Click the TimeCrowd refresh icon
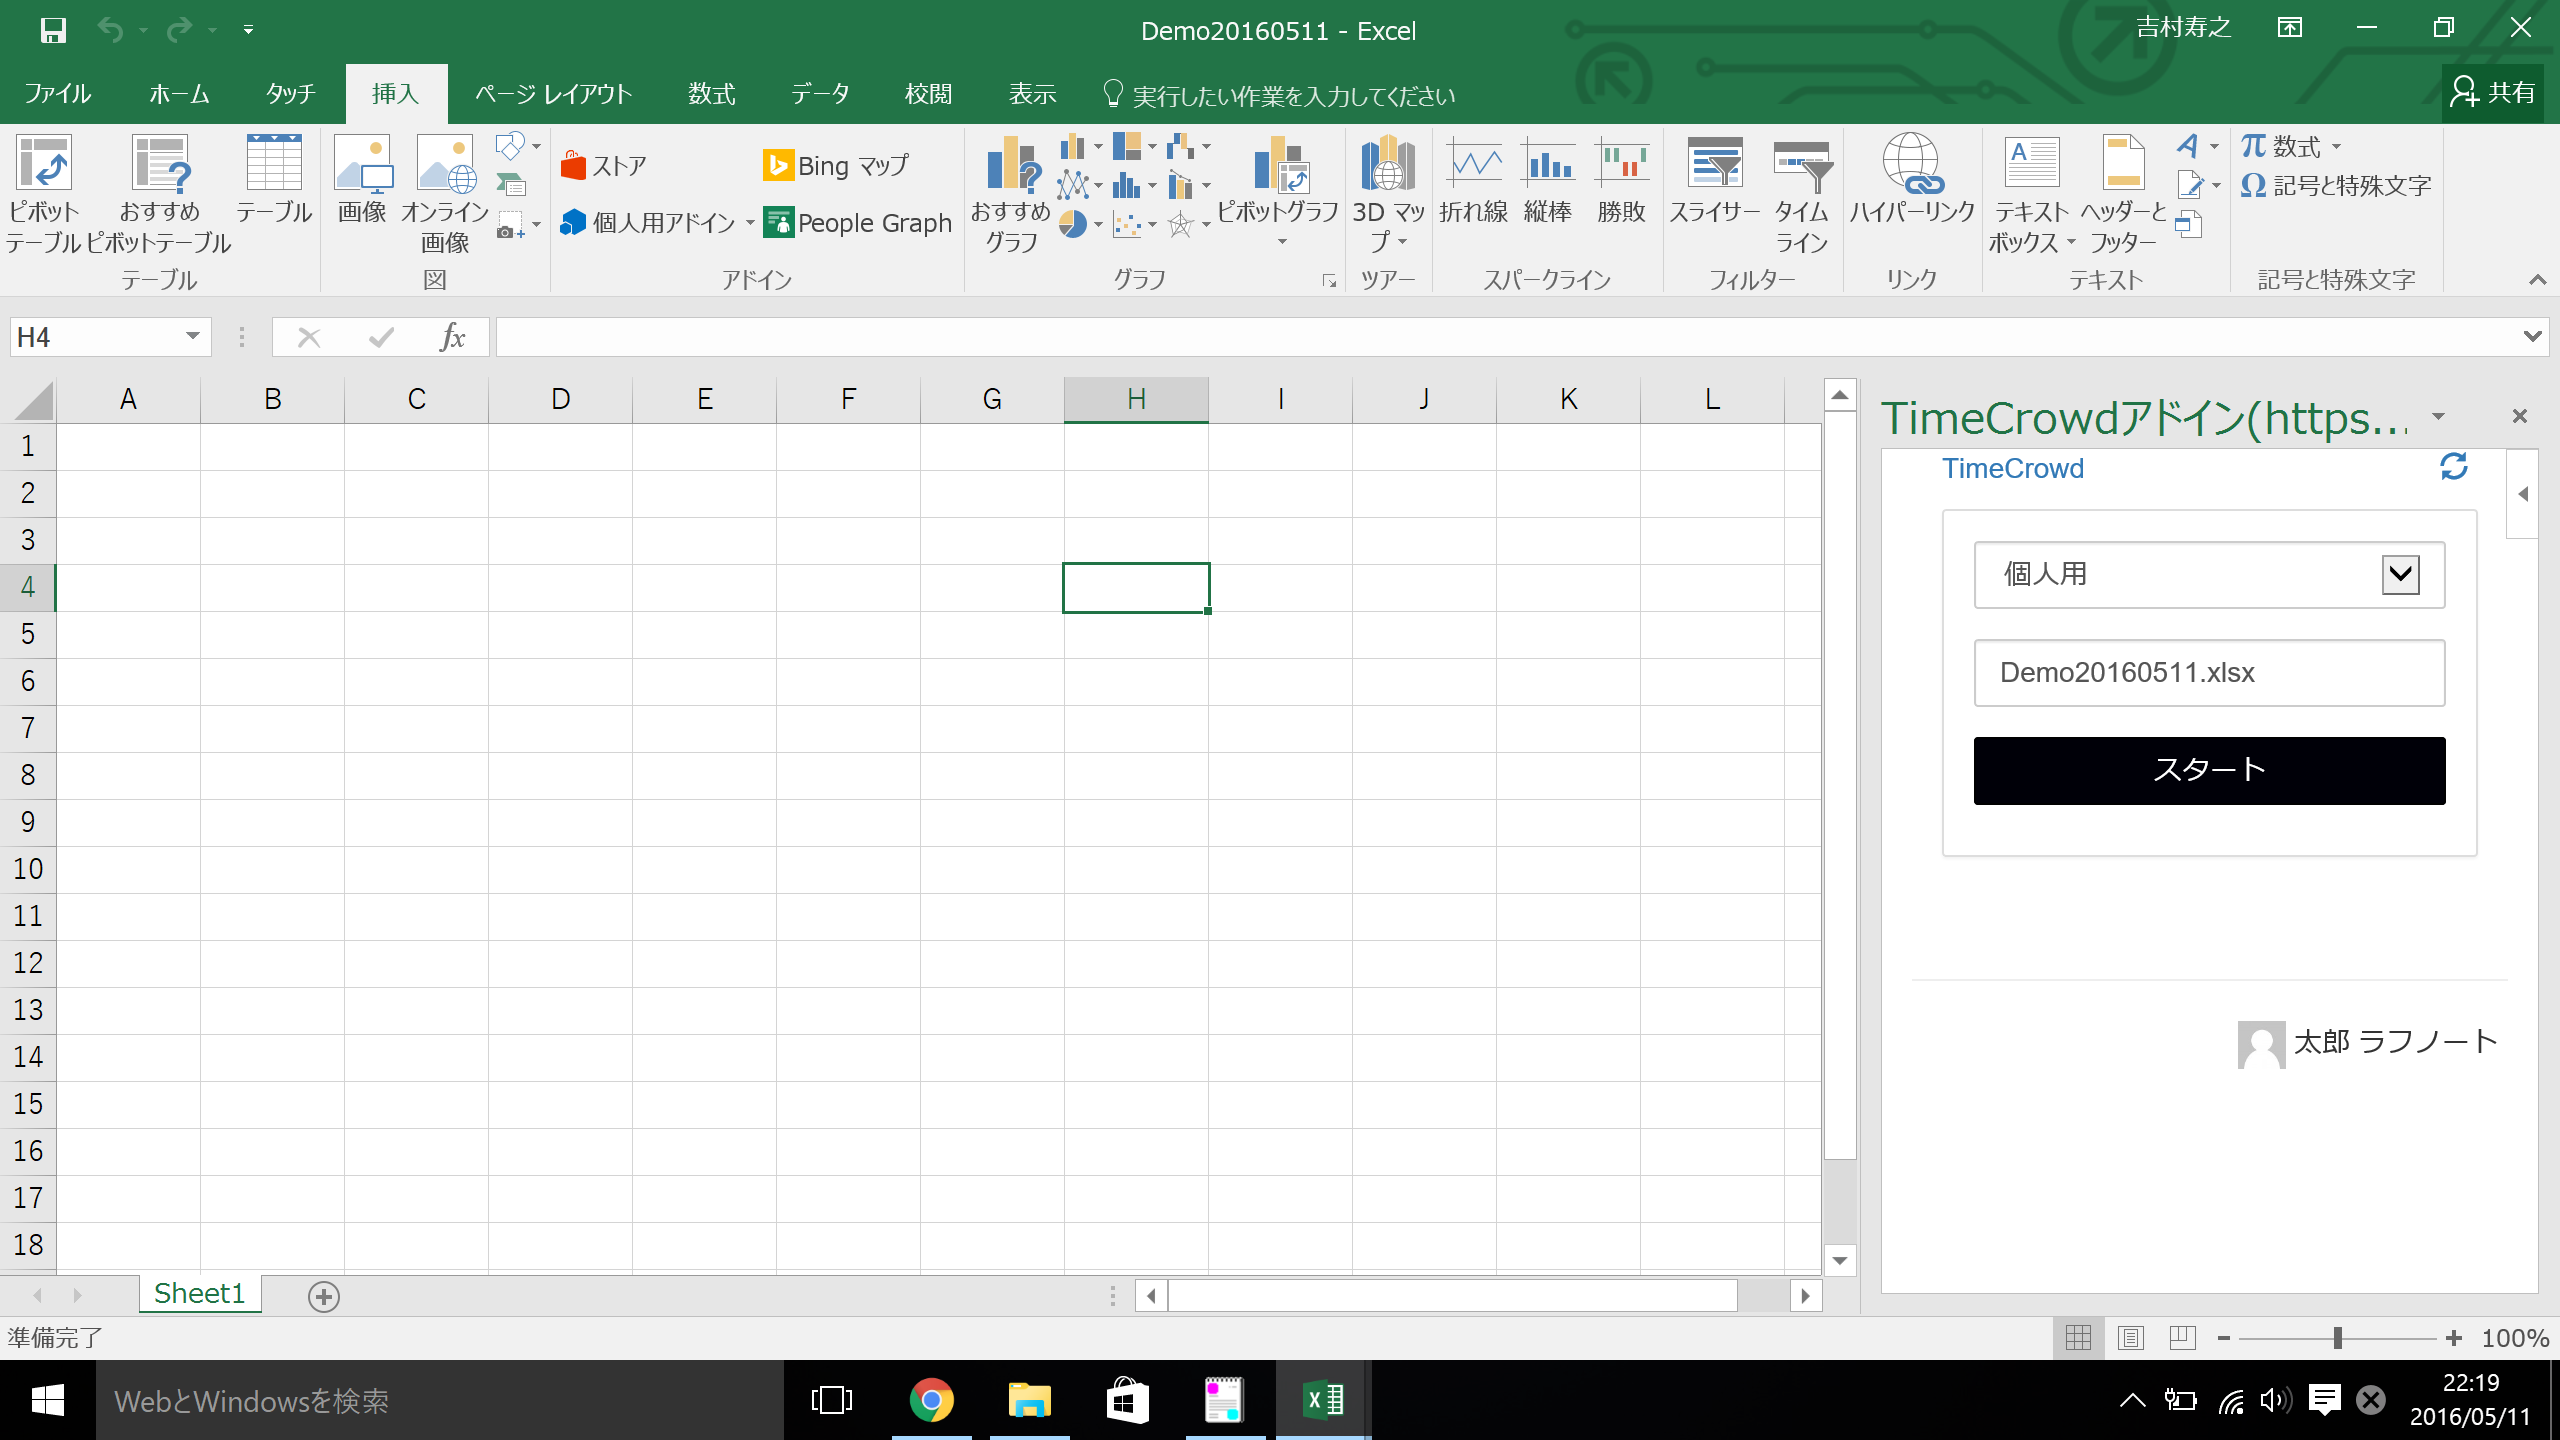2560x1440 pixels. [x=2454, y=467]
